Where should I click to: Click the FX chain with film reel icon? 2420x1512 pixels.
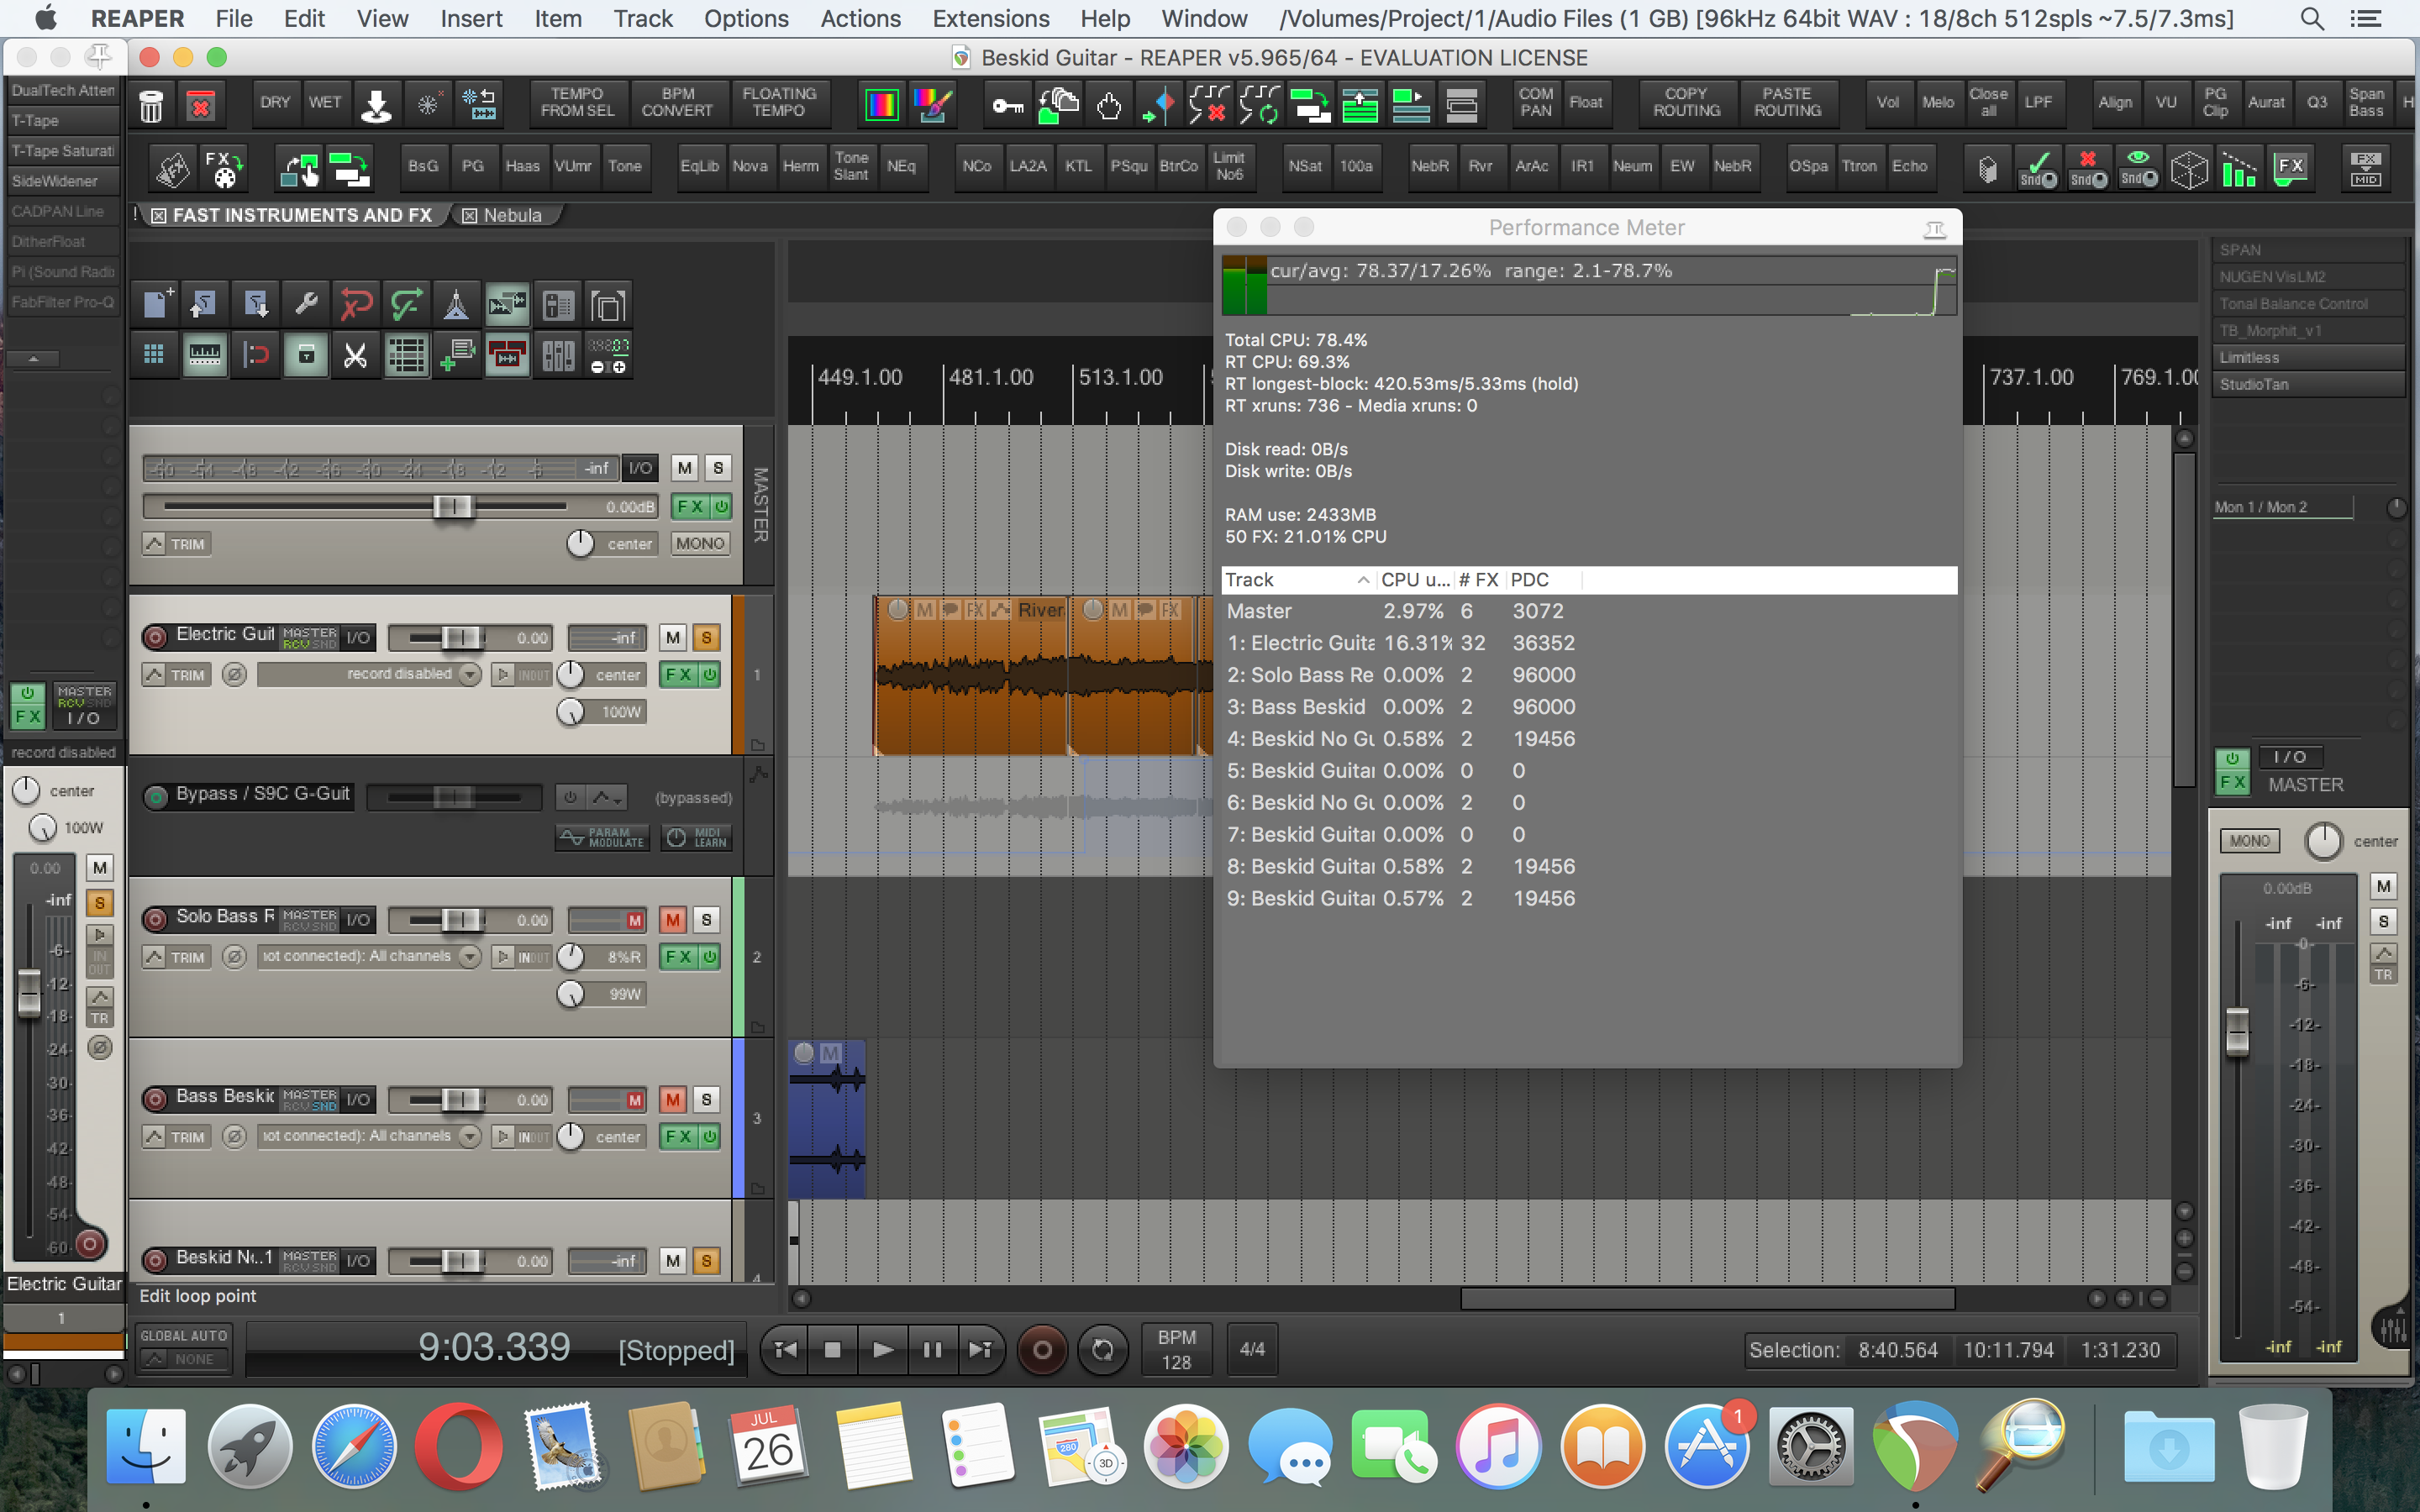point(223,168)
